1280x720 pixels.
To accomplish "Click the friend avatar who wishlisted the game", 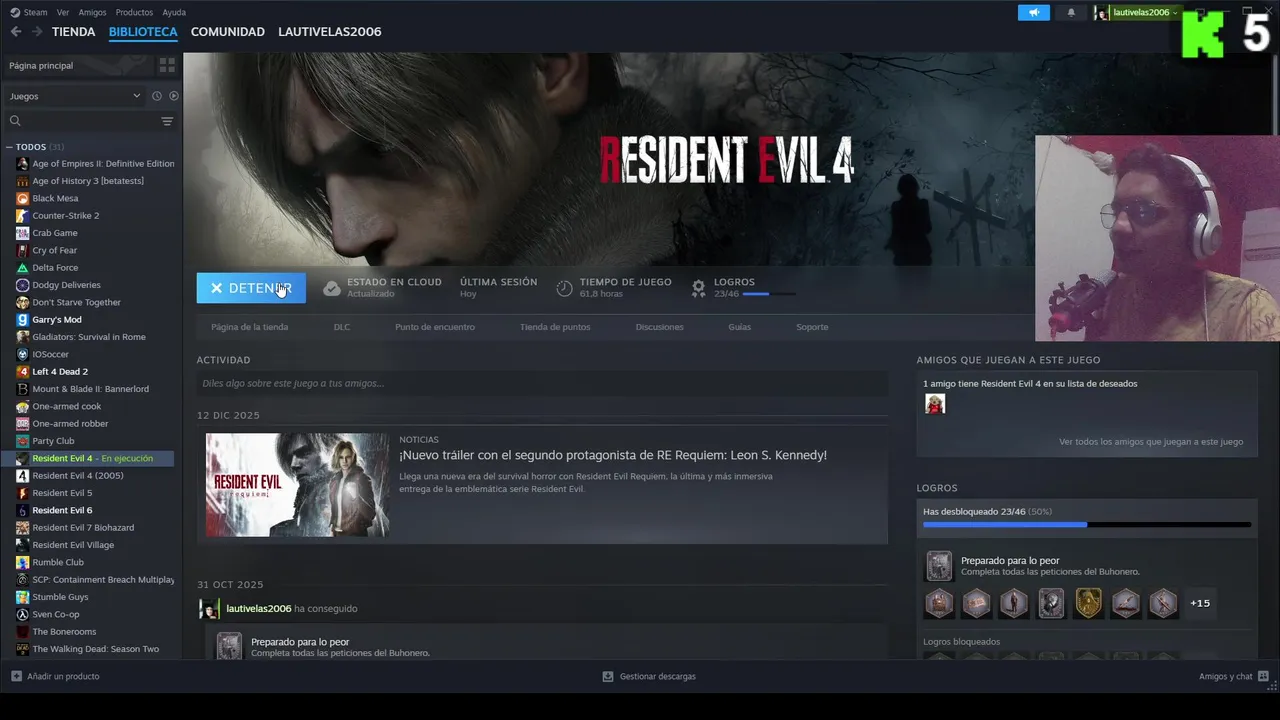I will (x=935, y=404).
